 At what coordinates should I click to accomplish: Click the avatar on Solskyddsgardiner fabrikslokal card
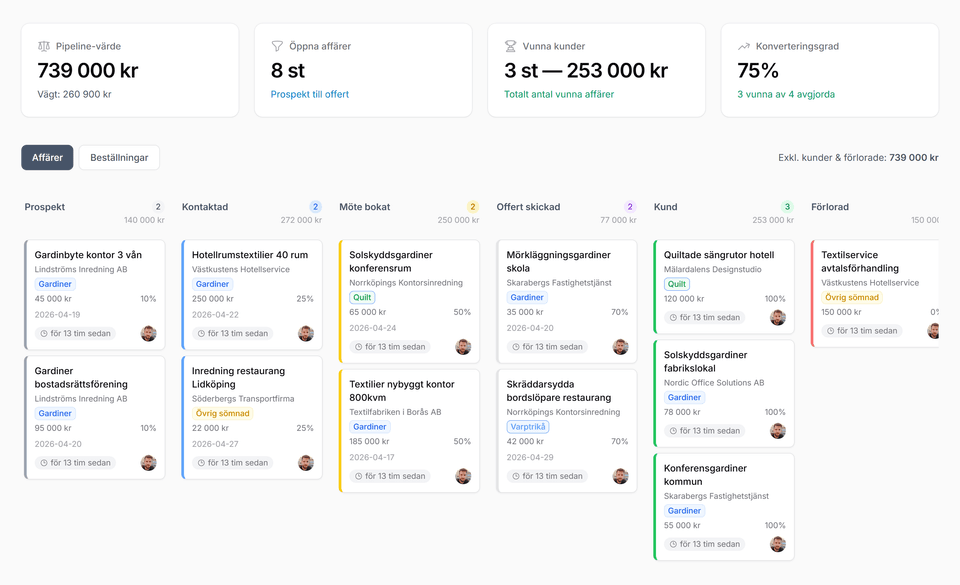tap(778, 430)
